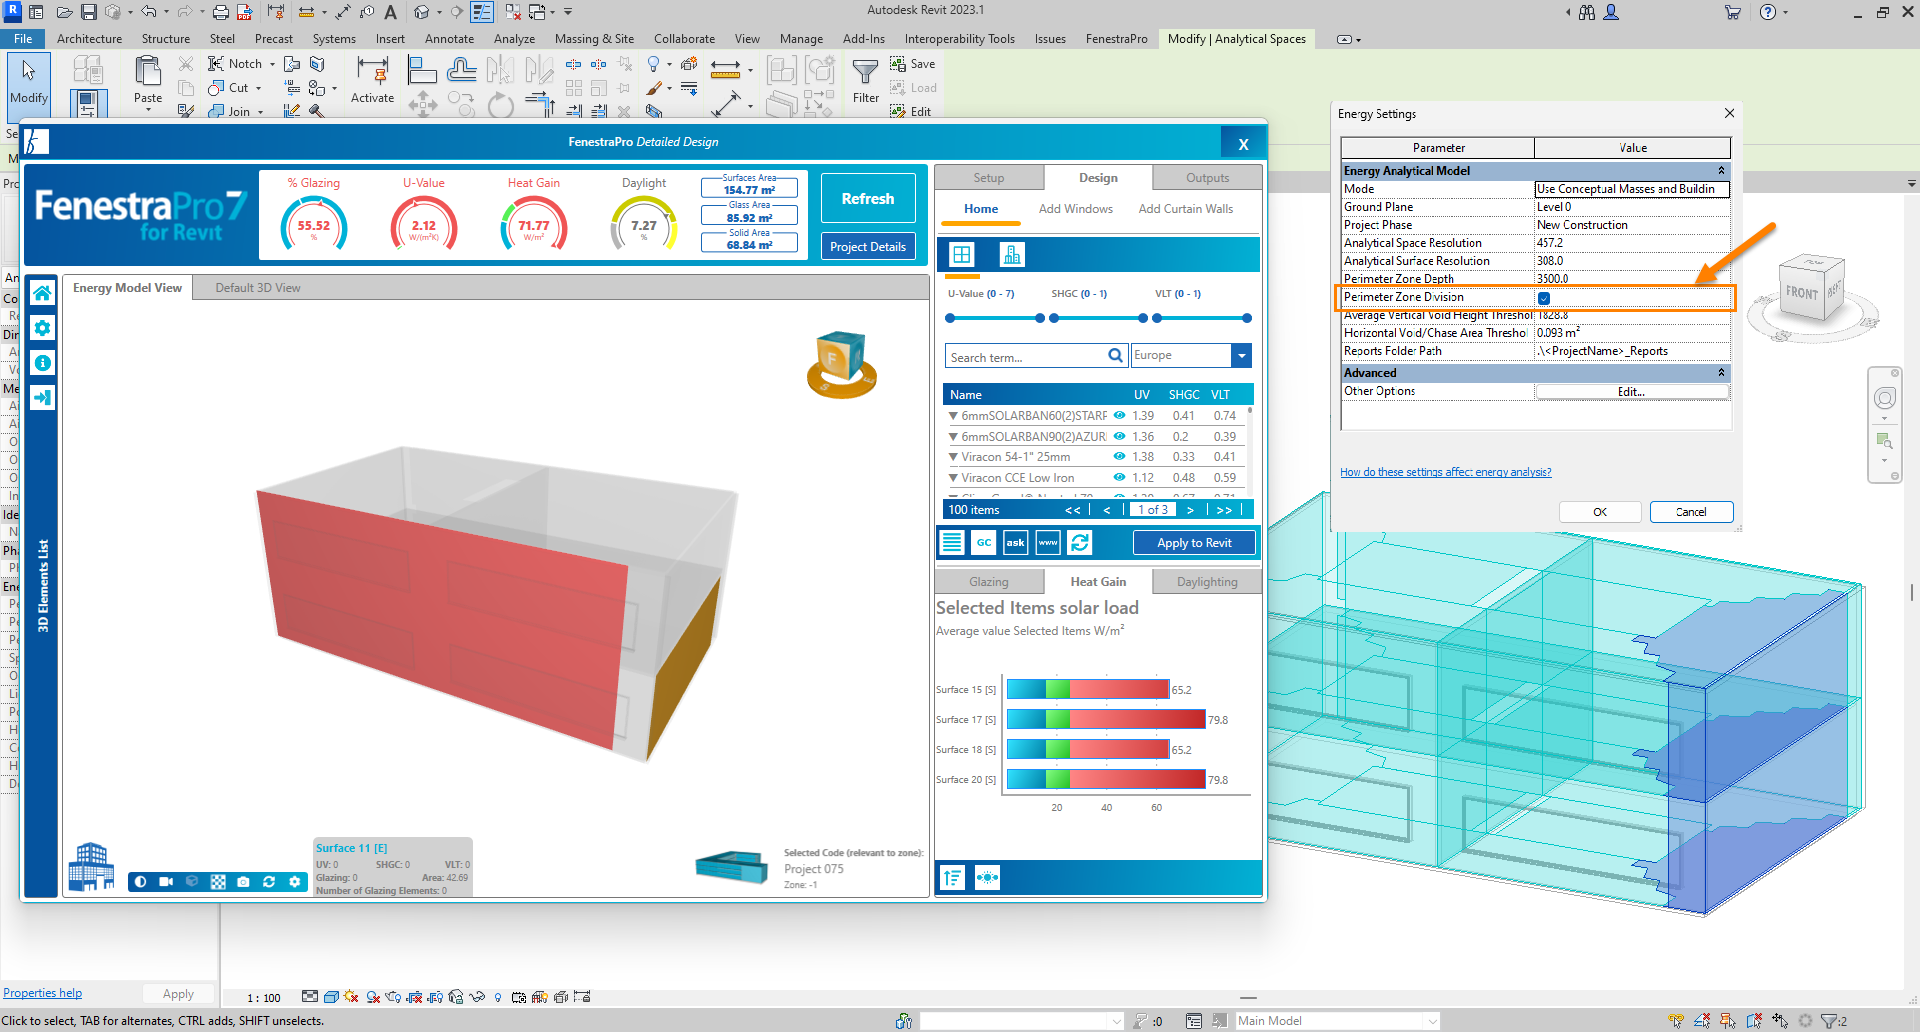Click the Project Details button
The image size is (1920, 1032).
pyautogui.click(x=868, y=247)
